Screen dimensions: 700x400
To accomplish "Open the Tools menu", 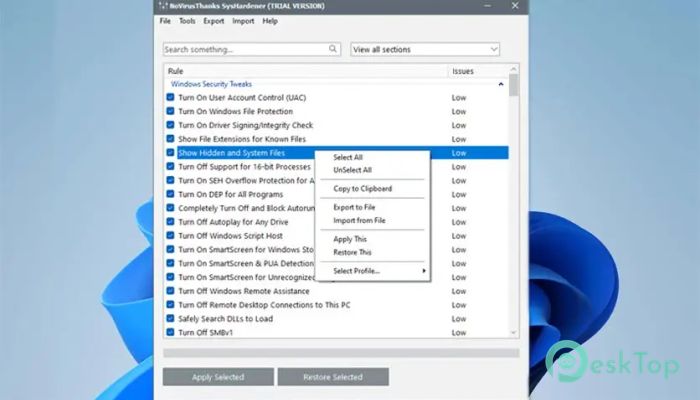I will coord(187,21).
